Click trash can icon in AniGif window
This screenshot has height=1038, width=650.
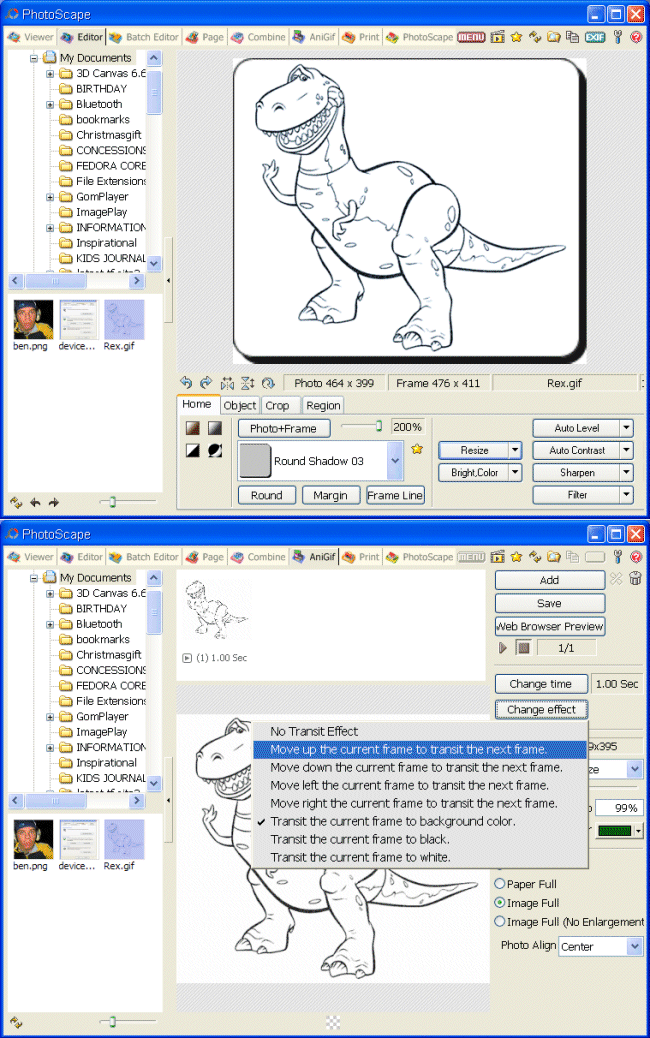click(x=635, y=579)
